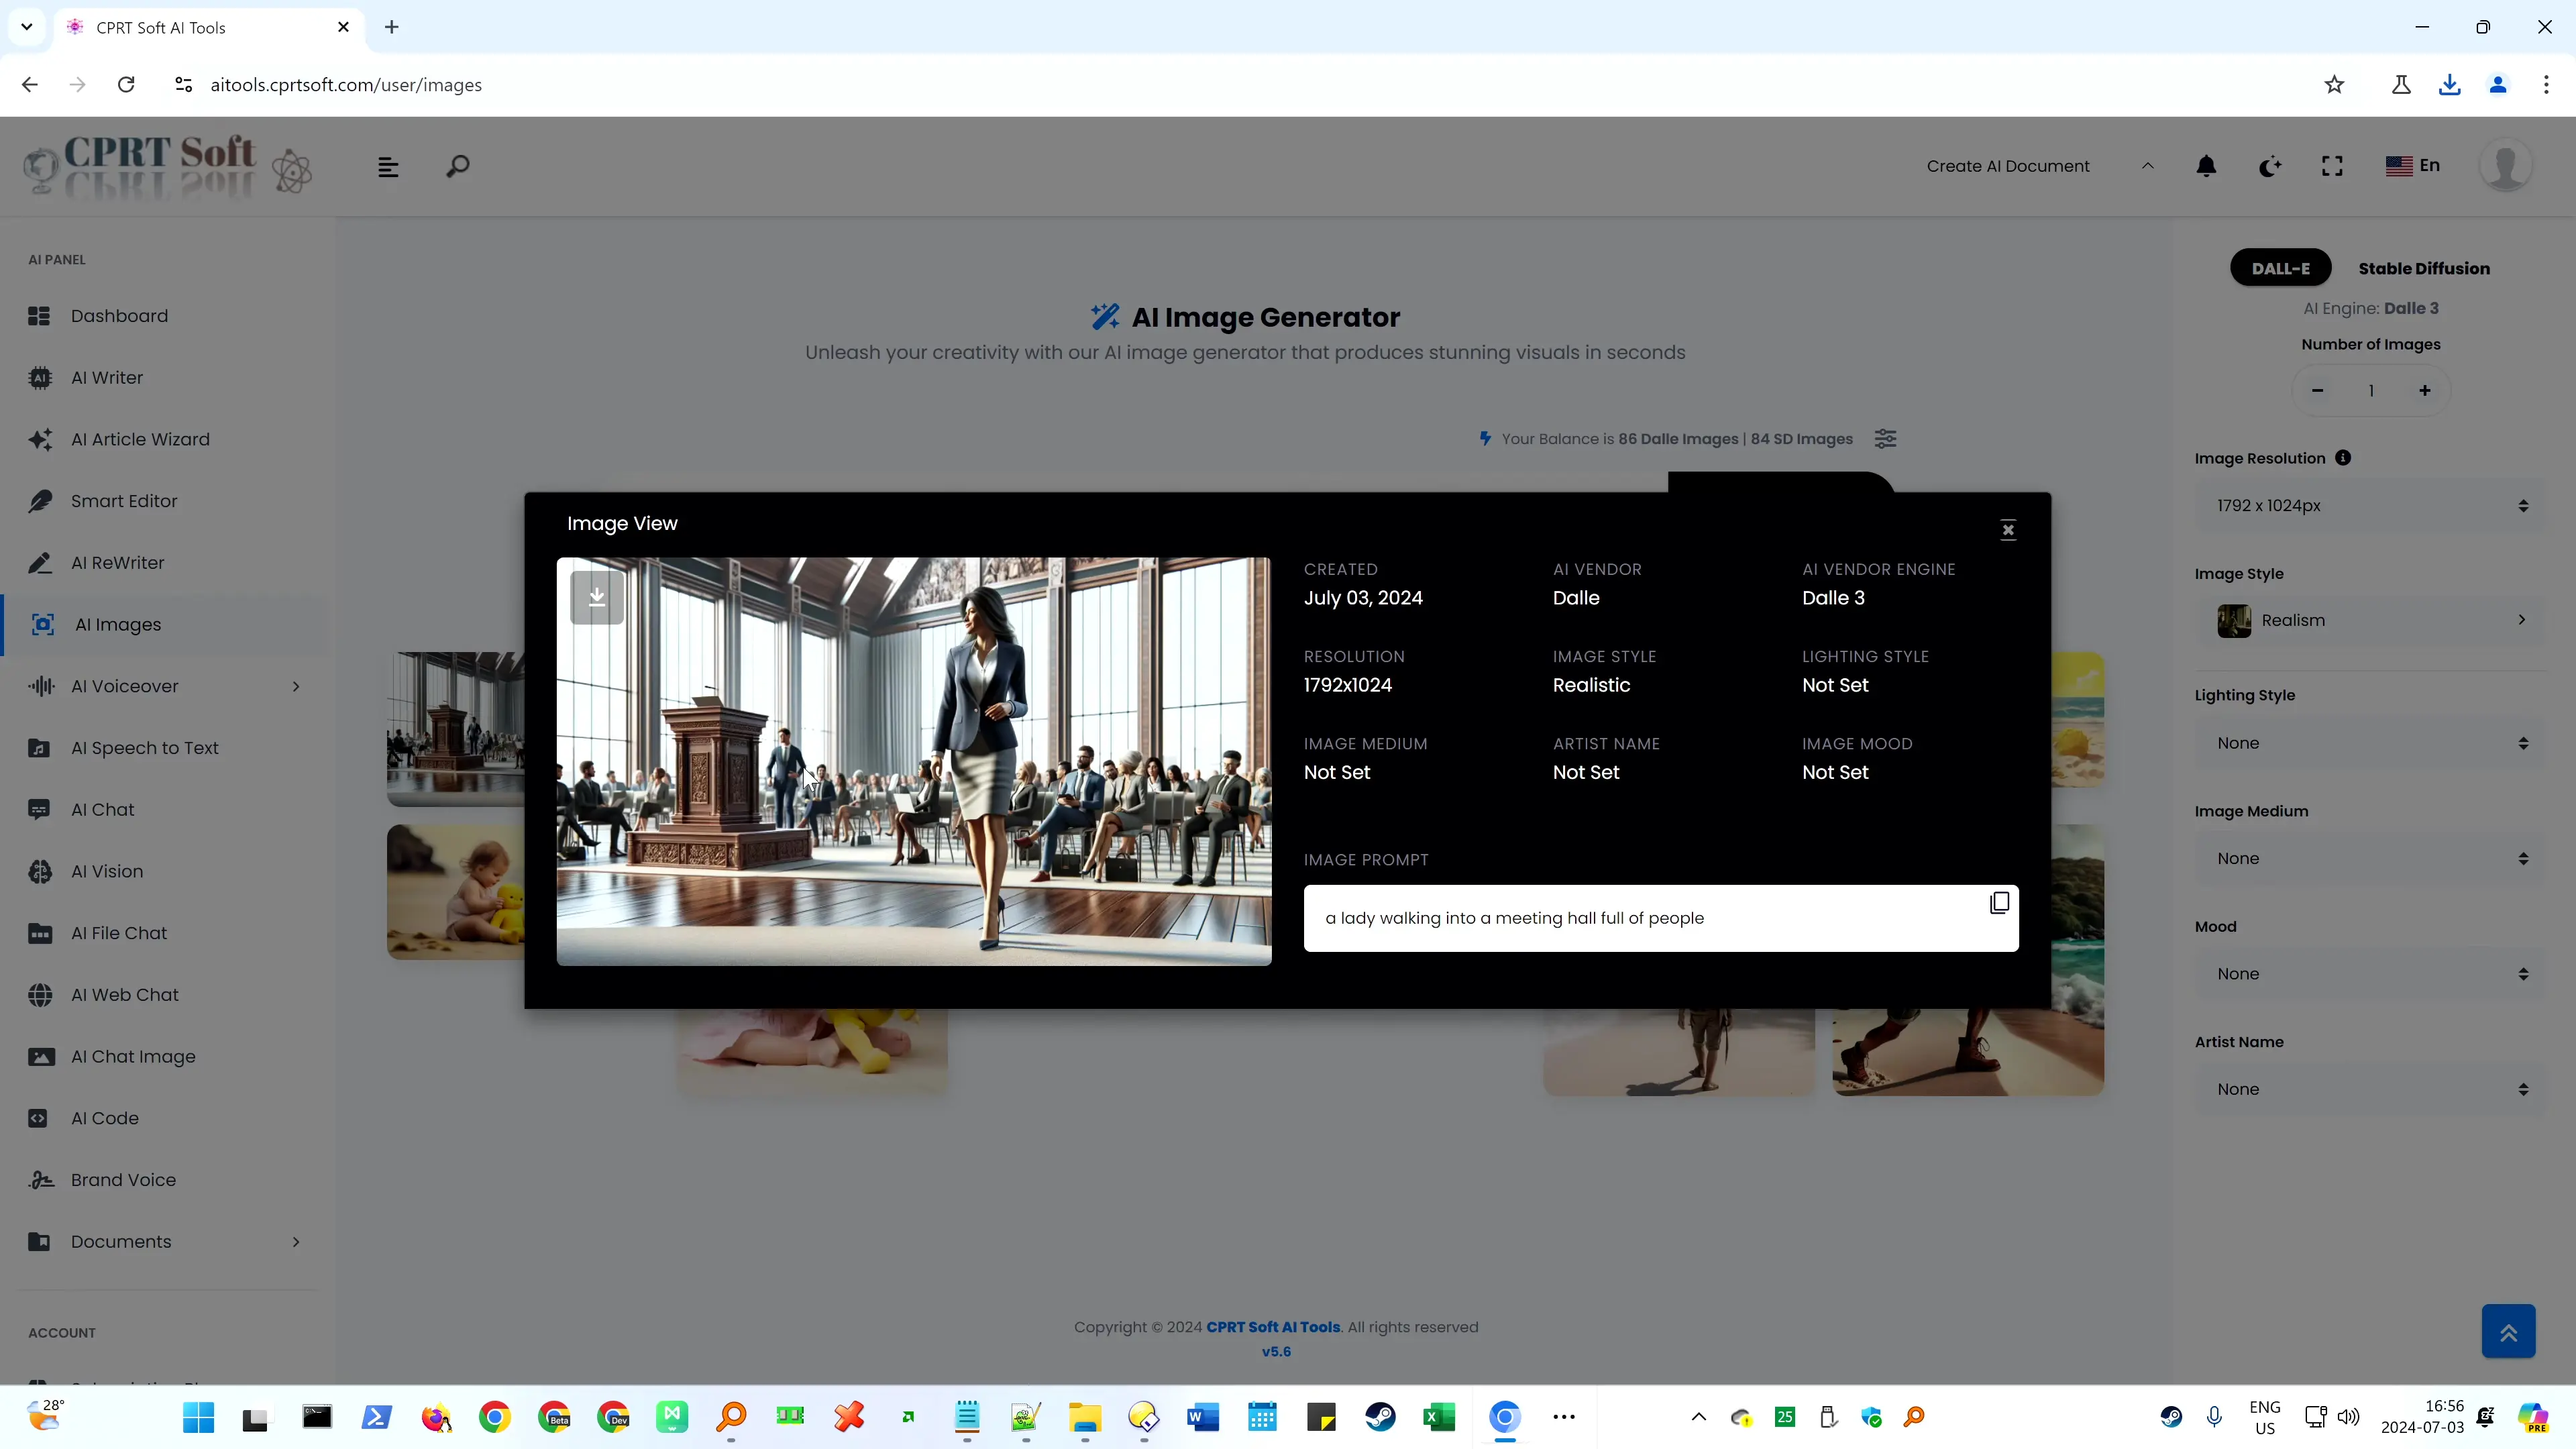Open the AI Writer menu item
This screenshot has height=1449, width=2576.
[x=106, y=377]
